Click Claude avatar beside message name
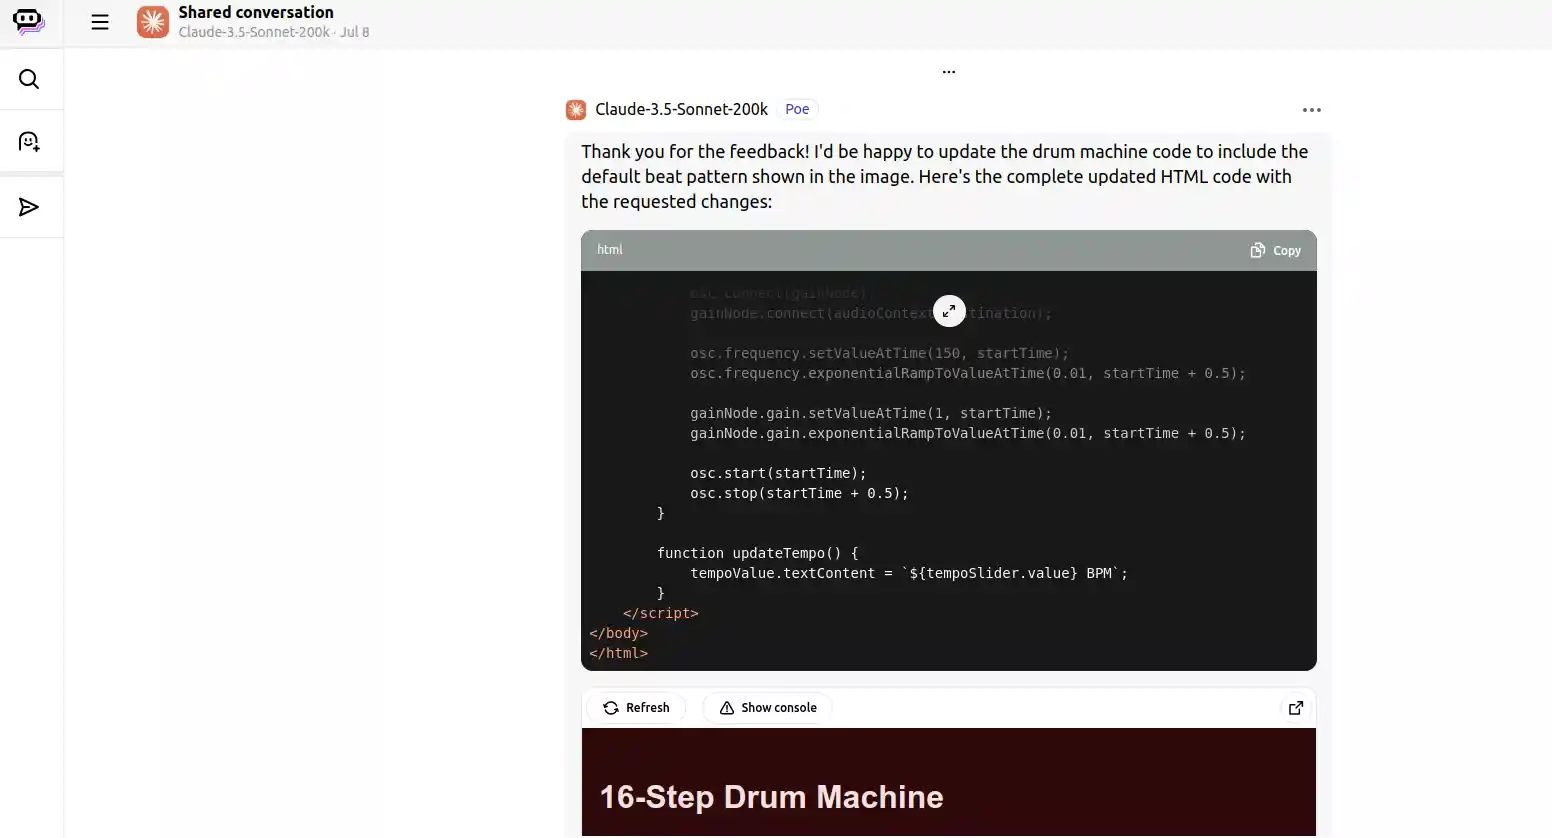 [576, 110]
